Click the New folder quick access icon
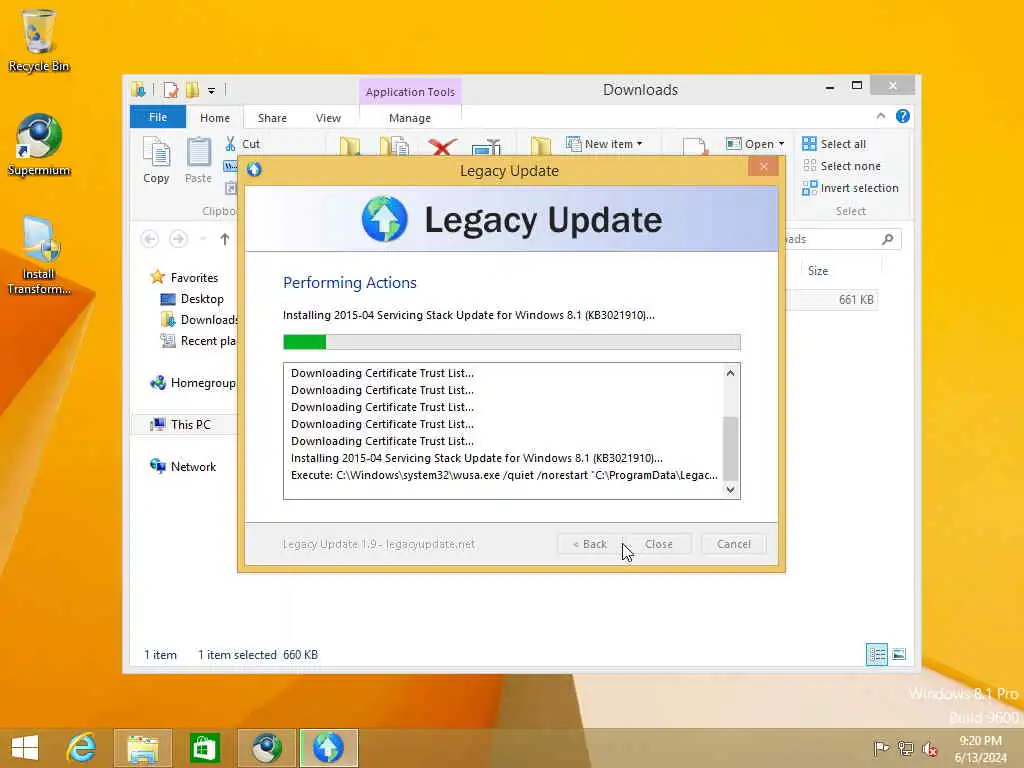1024x768 pixels. [192, 89]
